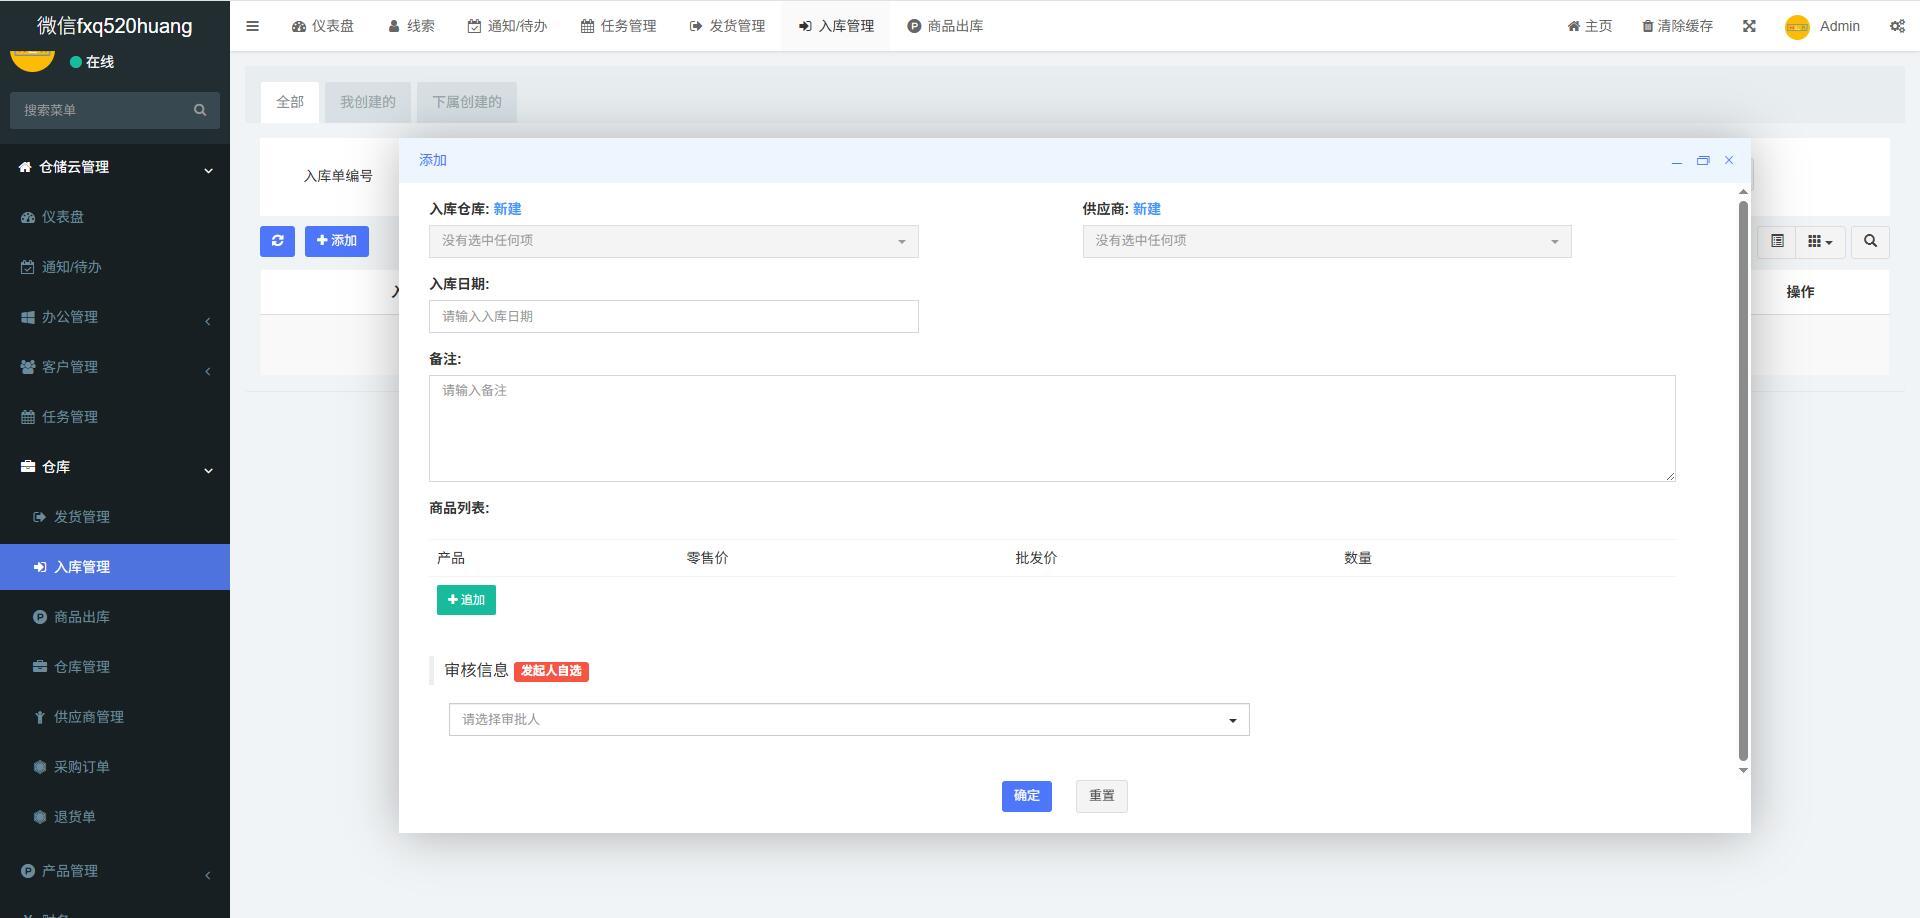
Task: Click the 入库日期 date input field
Action: pyautogui.click(x=673, y=316)
